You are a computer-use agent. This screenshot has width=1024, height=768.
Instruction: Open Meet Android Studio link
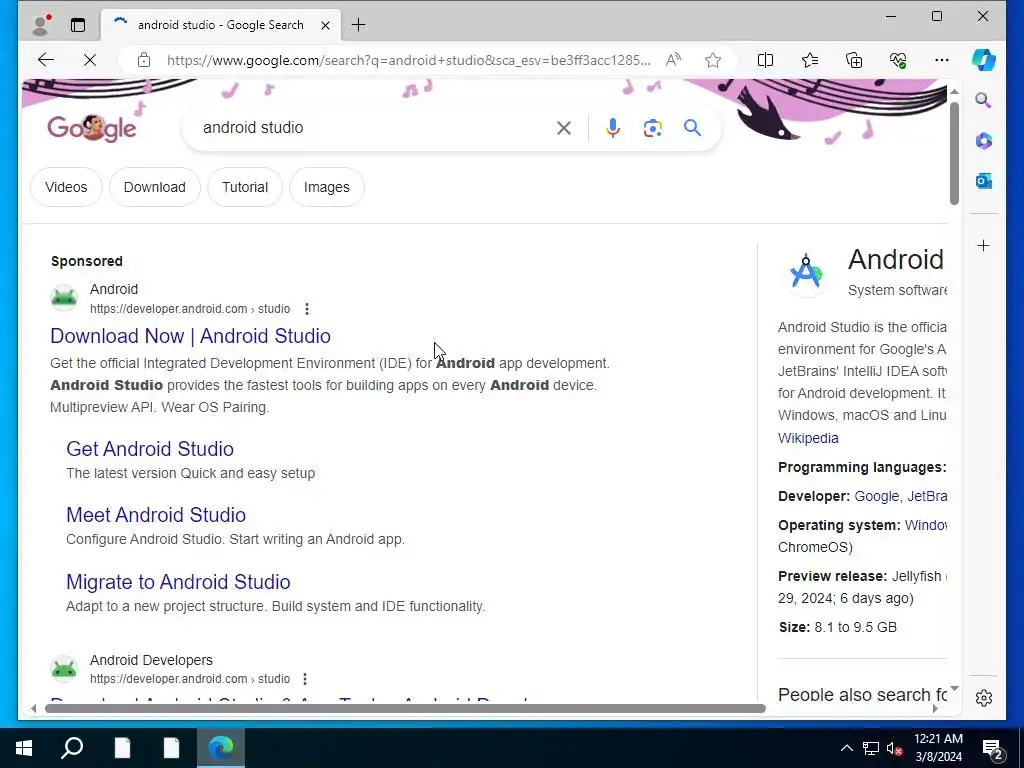pos(156,515)
